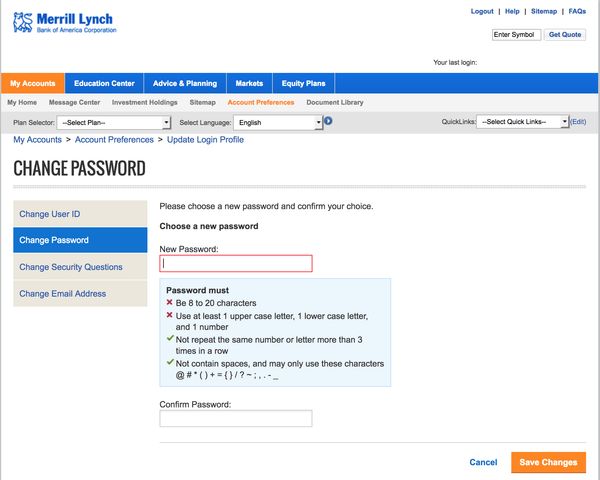Open the Plan Selector dropdown
Screen dimensions: 600x480
[x=115, y=122]
